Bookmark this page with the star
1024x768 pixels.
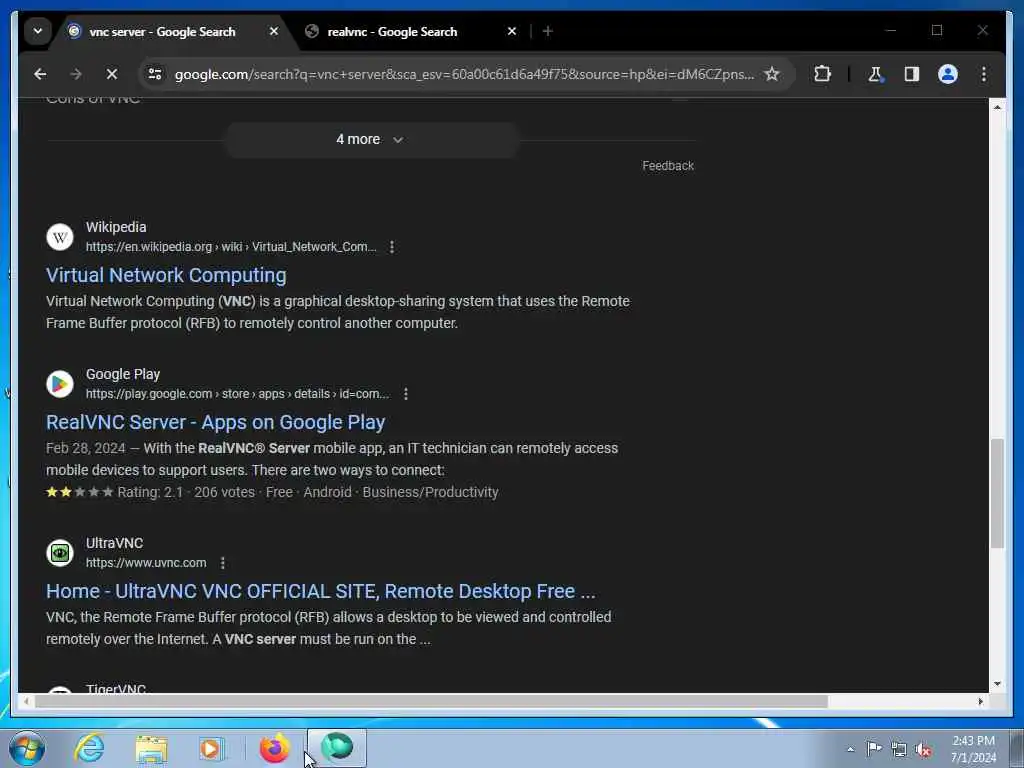pos(772,74)
